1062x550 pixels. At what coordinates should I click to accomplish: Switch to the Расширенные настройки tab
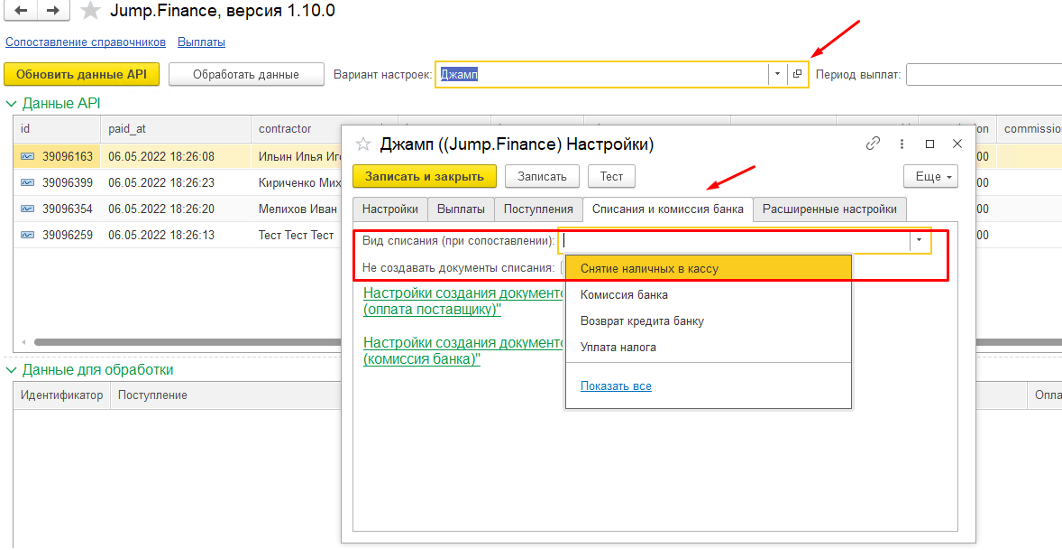pos(830,209)
